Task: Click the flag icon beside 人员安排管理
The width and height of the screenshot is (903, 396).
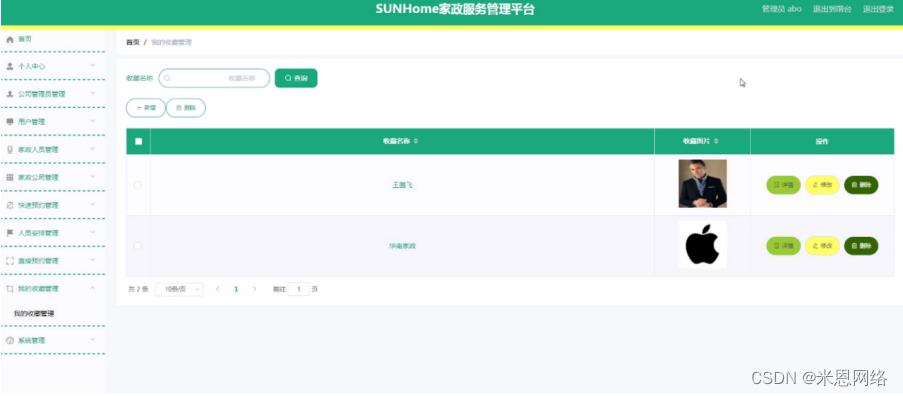Action: (x=9, y=233)
